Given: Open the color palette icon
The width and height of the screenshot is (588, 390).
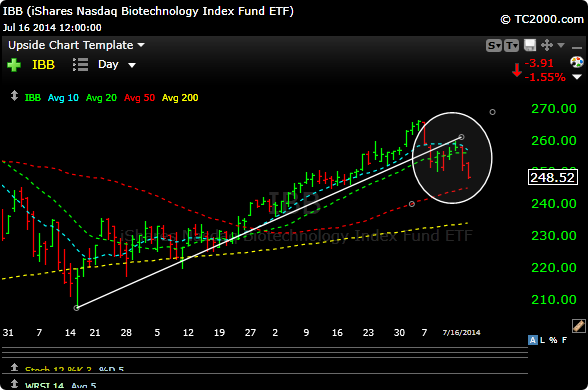Looking at the screenshot, I should [x=577, y=62].
